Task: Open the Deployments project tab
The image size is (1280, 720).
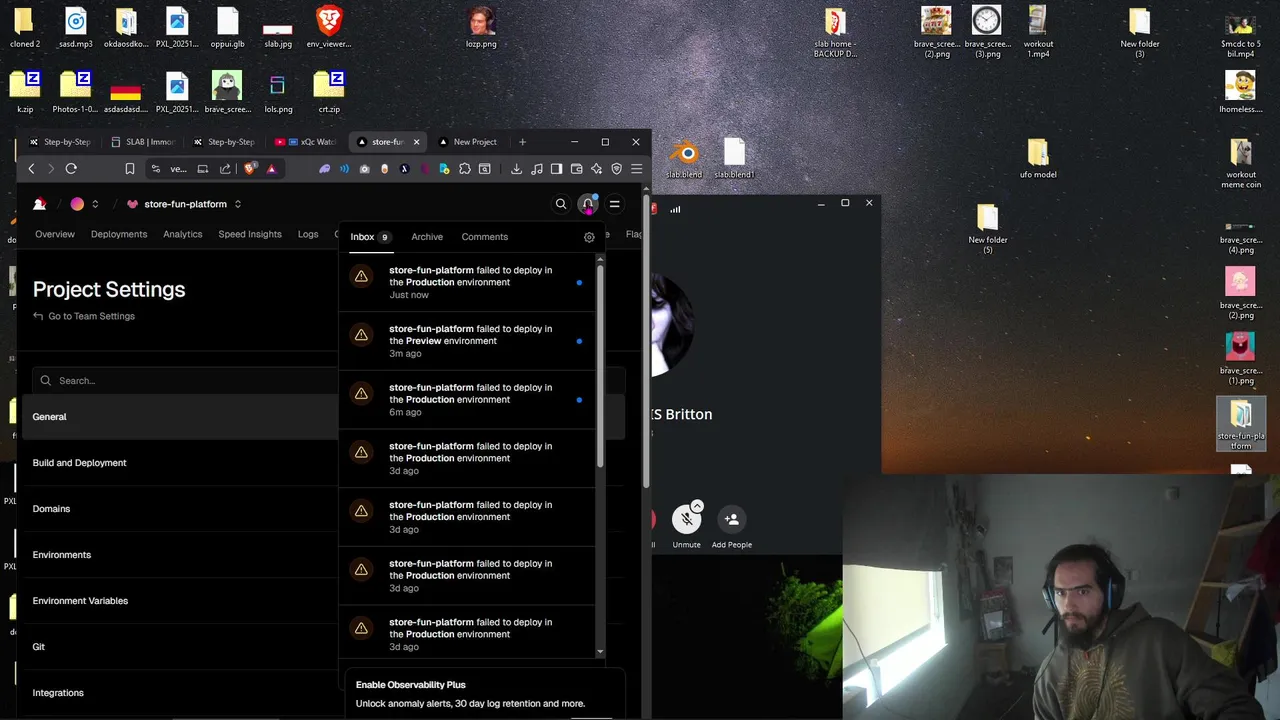Action: pyautogui.click(x=119, y=234)
